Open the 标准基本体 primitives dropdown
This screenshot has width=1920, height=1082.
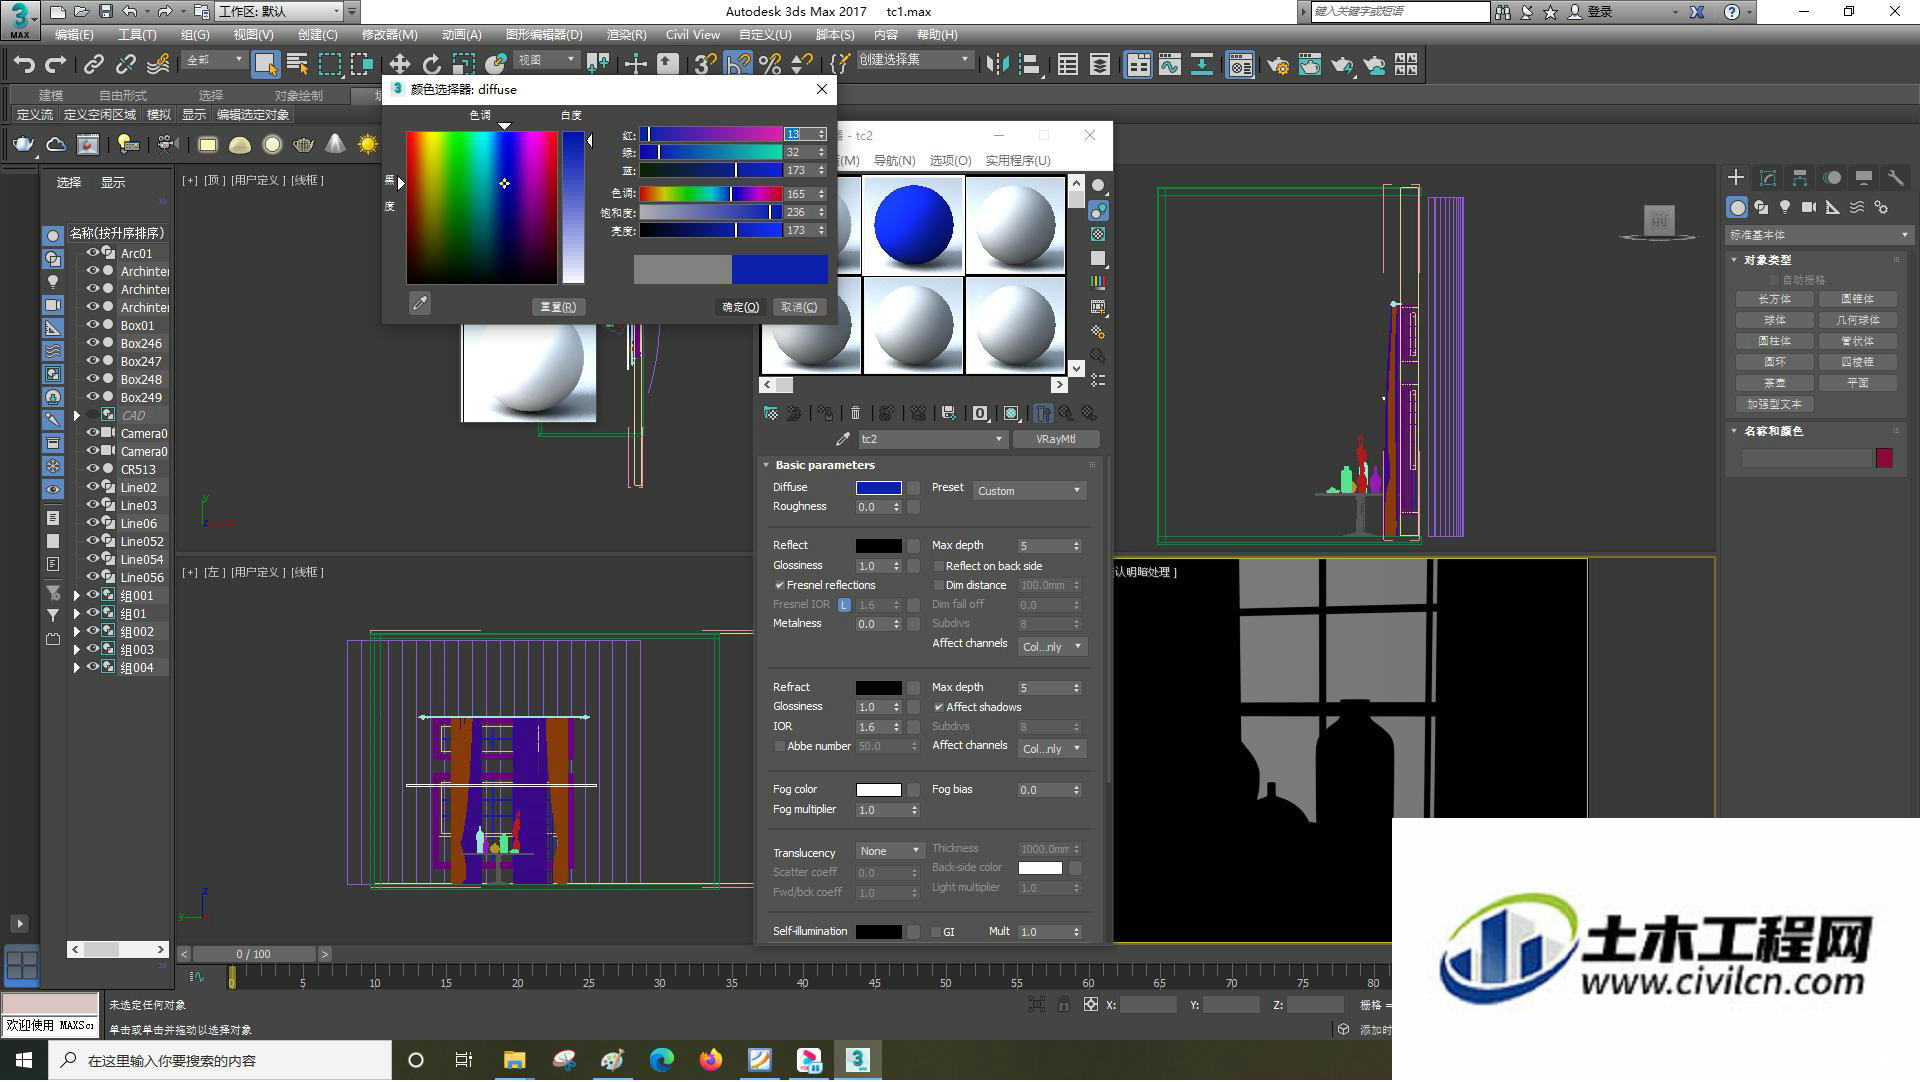pyautogui.click(x=1818, y=235)
